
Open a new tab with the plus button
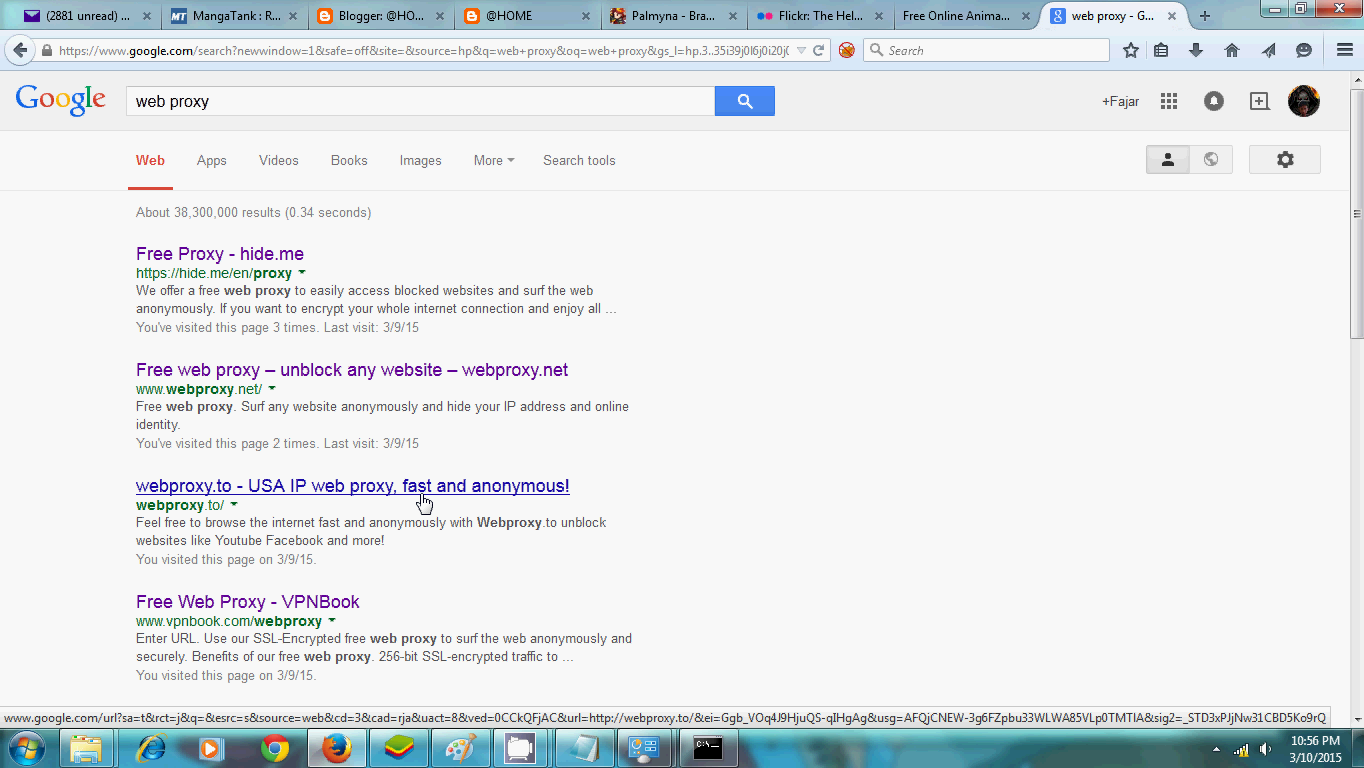tap(1204, 16)
